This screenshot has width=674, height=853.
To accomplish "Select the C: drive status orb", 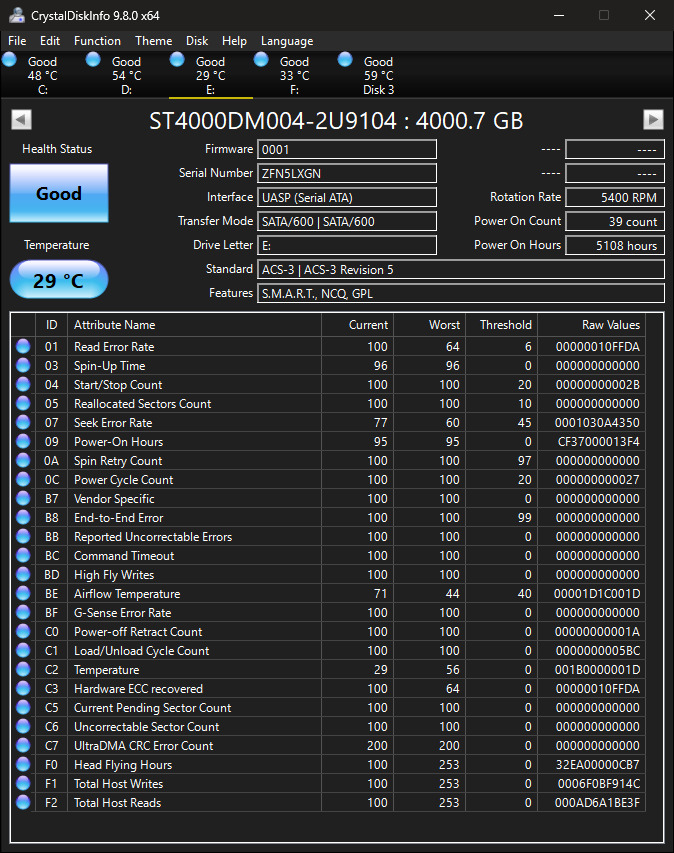I will click(x=9, y=59).
